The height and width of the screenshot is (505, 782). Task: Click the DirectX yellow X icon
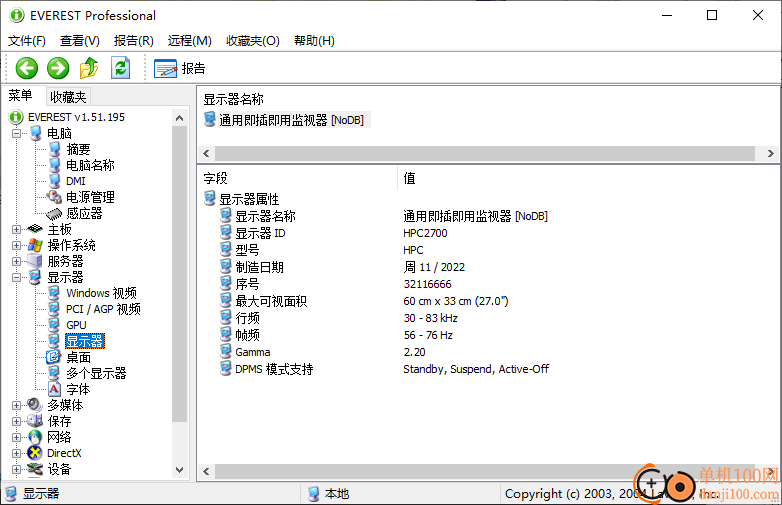point(35,453)
